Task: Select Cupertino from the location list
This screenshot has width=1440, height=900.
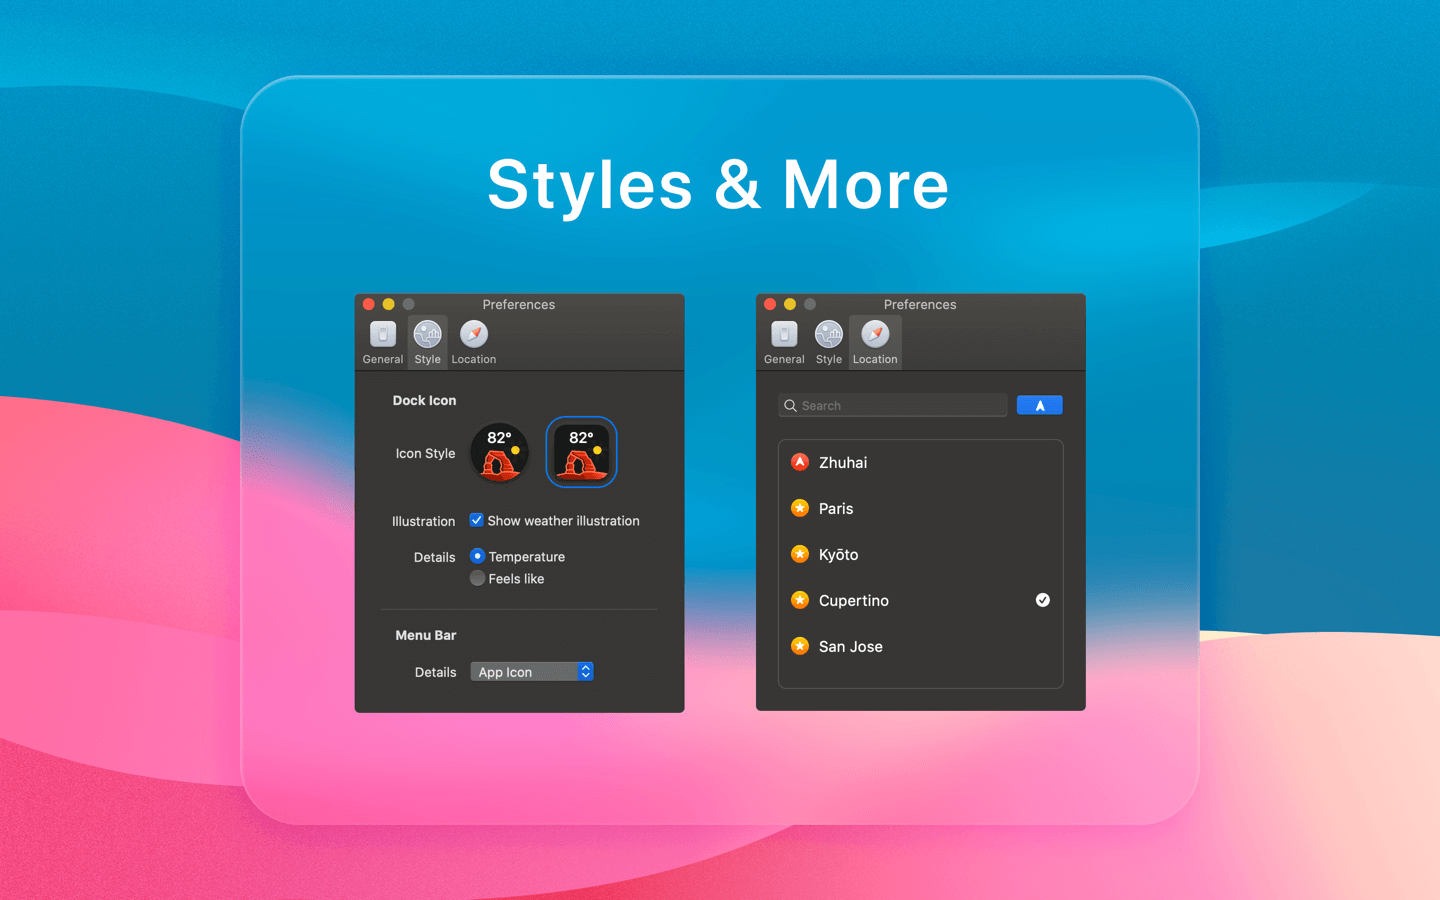Action: (854, 600)
